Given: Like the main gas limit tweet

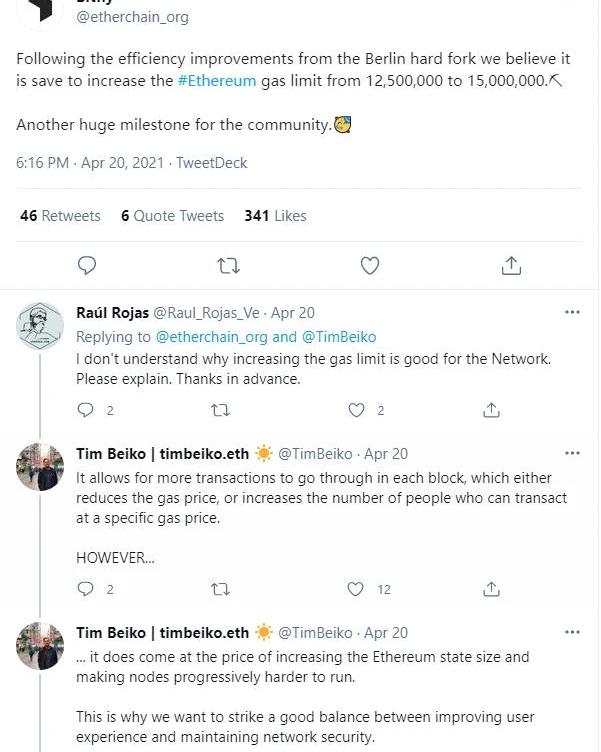Looking at the screenshot, I should click(370, 265).
